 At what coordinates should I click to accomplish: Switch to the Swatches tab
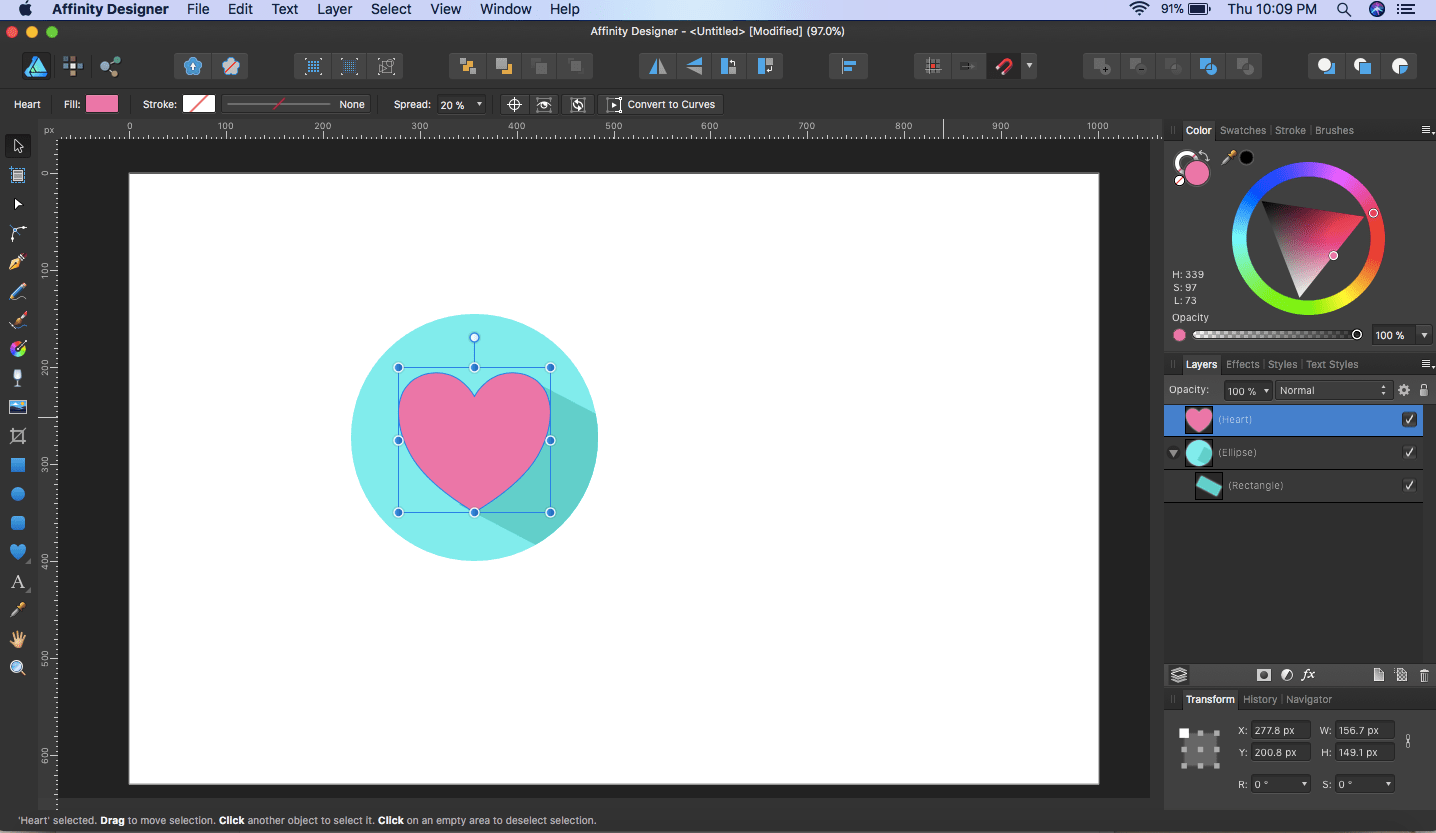click(x=1242, y=130)
